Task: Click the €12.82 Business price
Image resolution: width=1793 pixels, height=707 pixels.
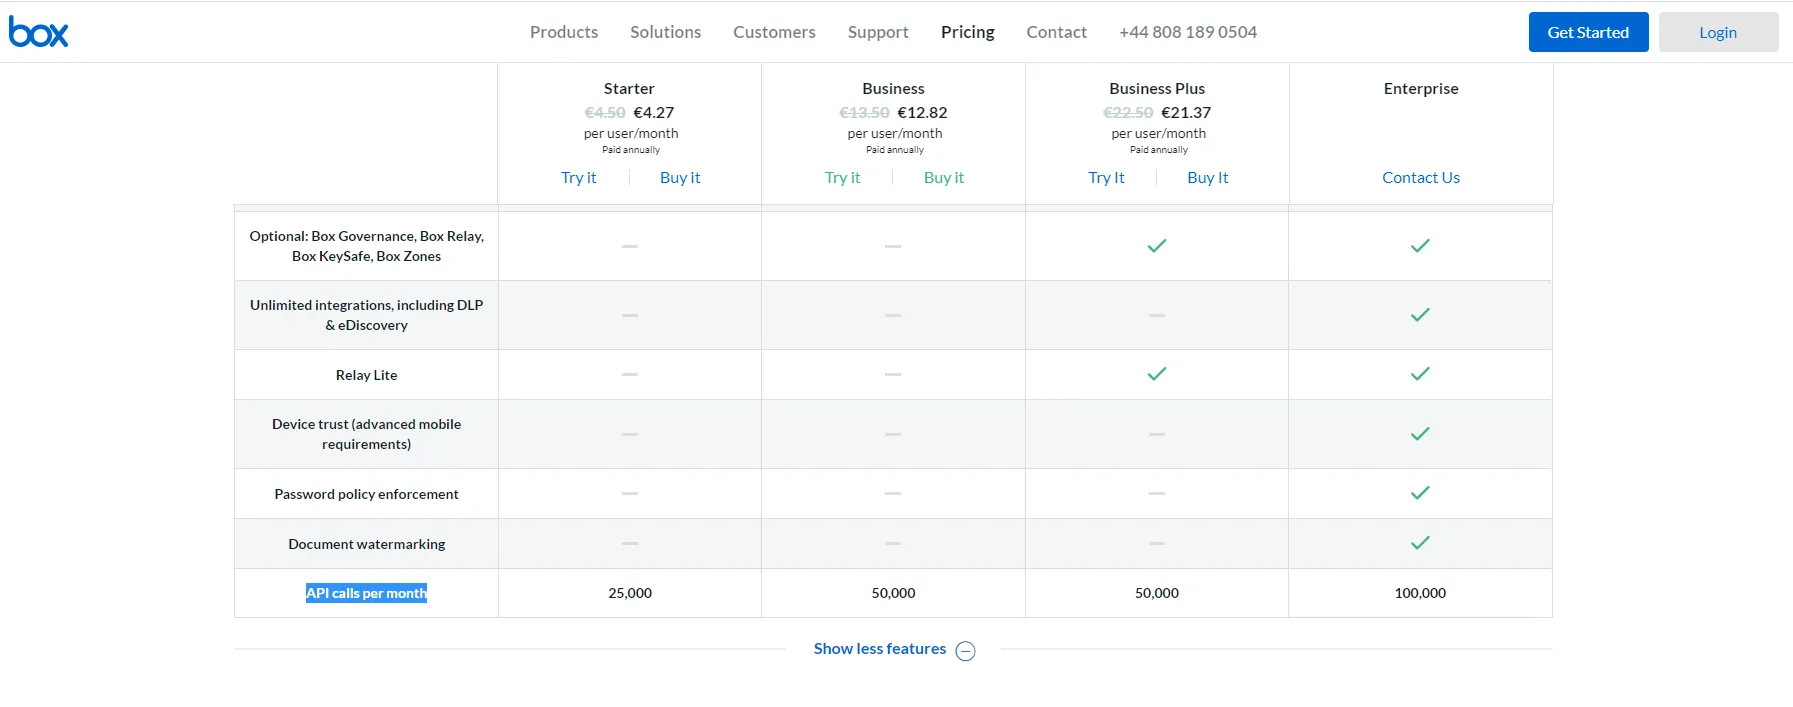Action: [x=922, y=112]
